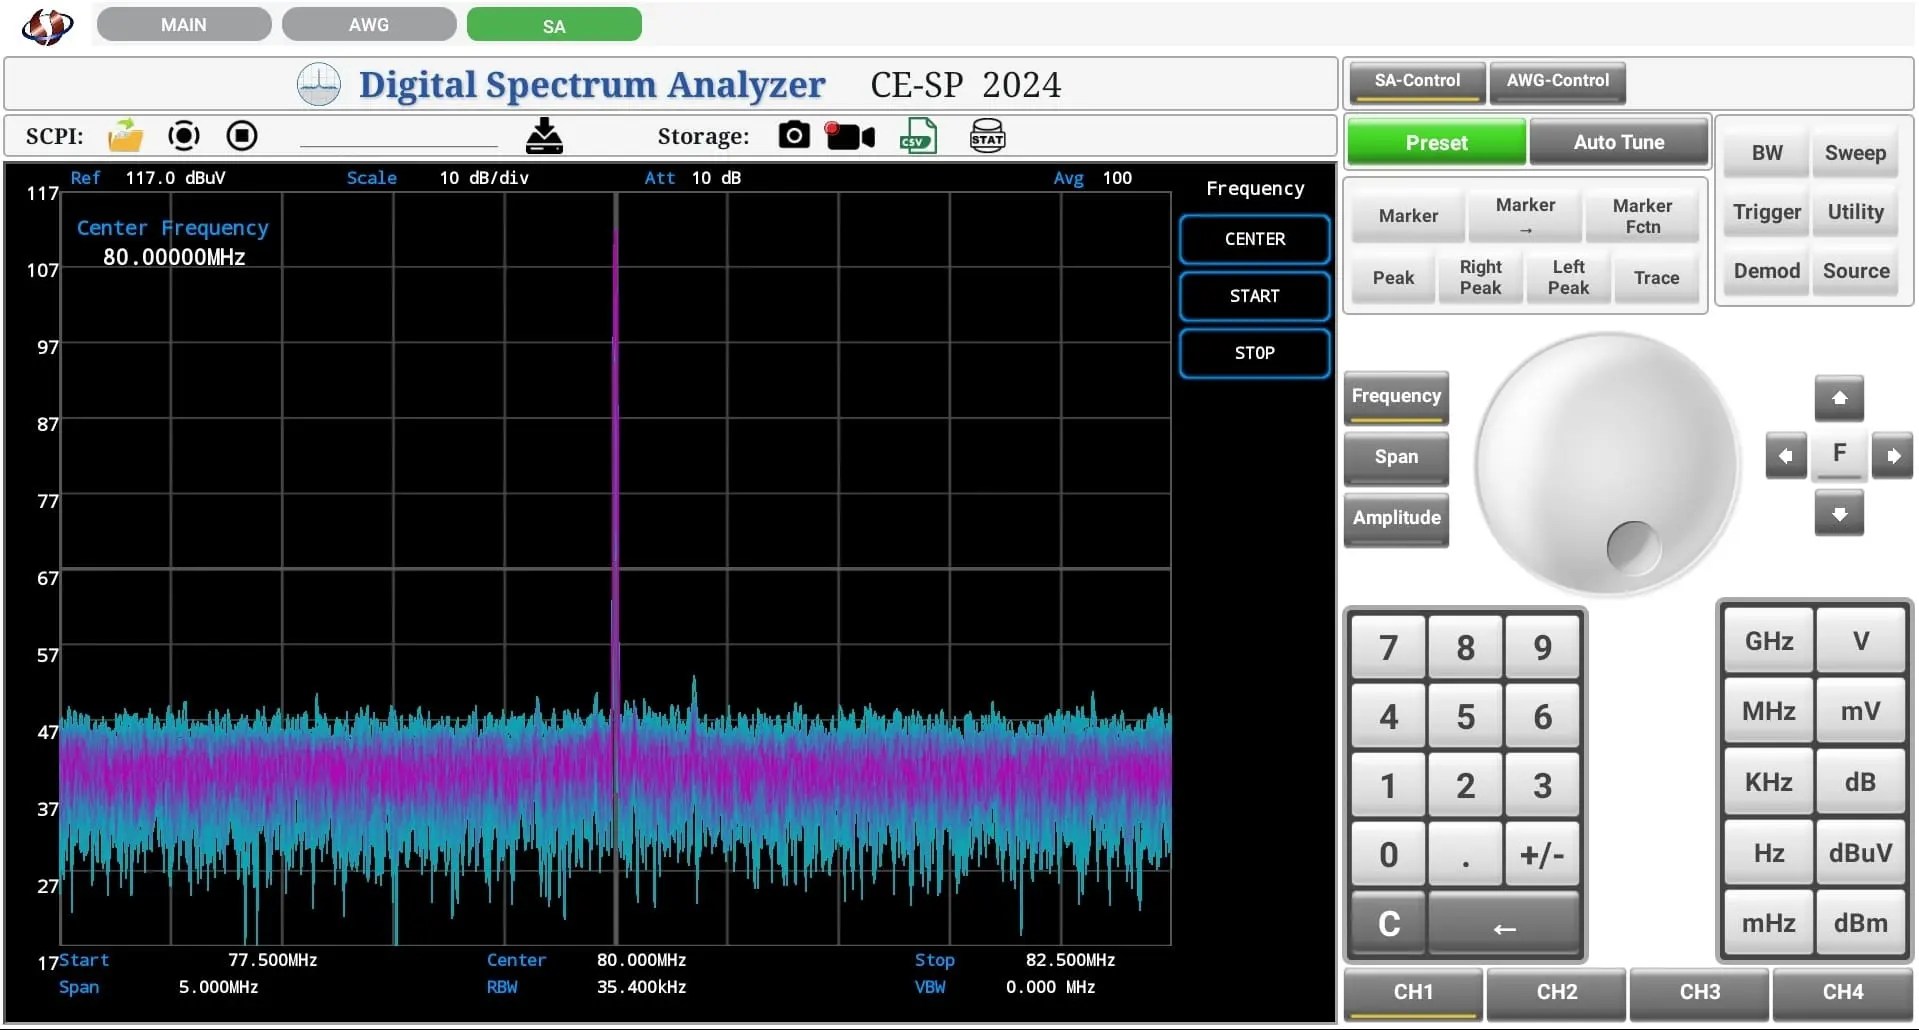Click the Marker Fctn button
1919x1030 pixels.
[x=1642, y=216]
